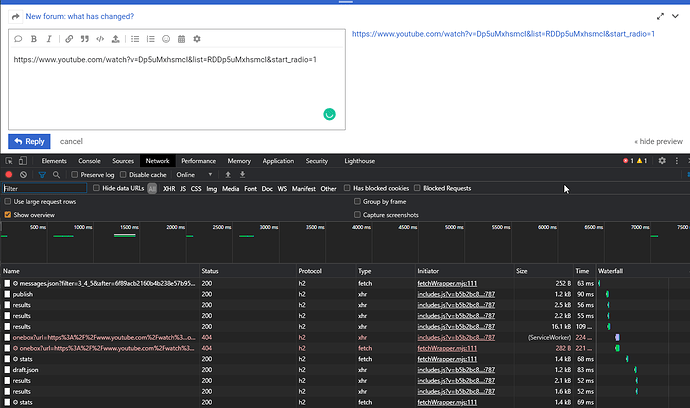
Task: Submit the post with Reply button
Action: (29, 141)
